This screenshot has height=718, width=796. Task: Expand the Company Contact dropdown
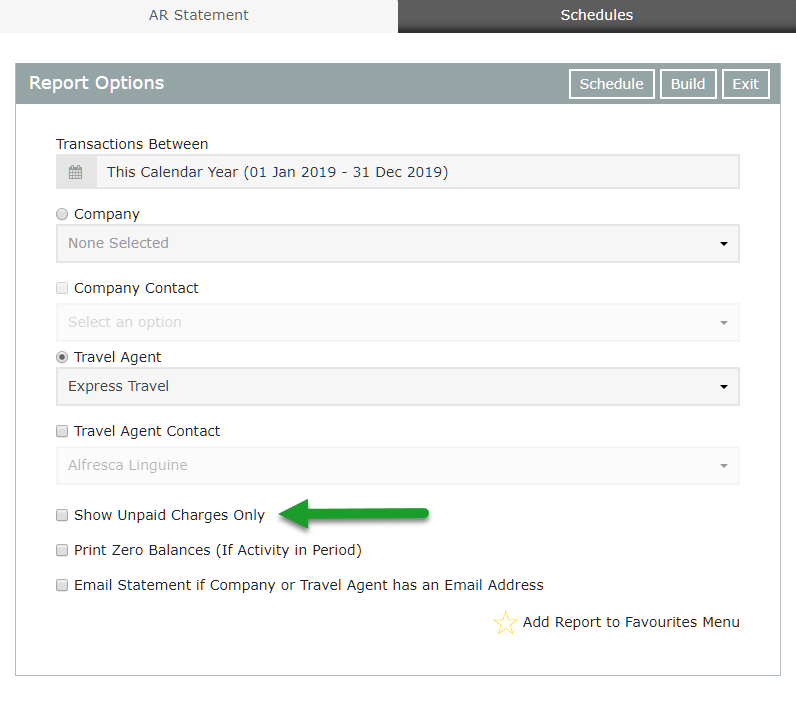click(x=397, y=322)
